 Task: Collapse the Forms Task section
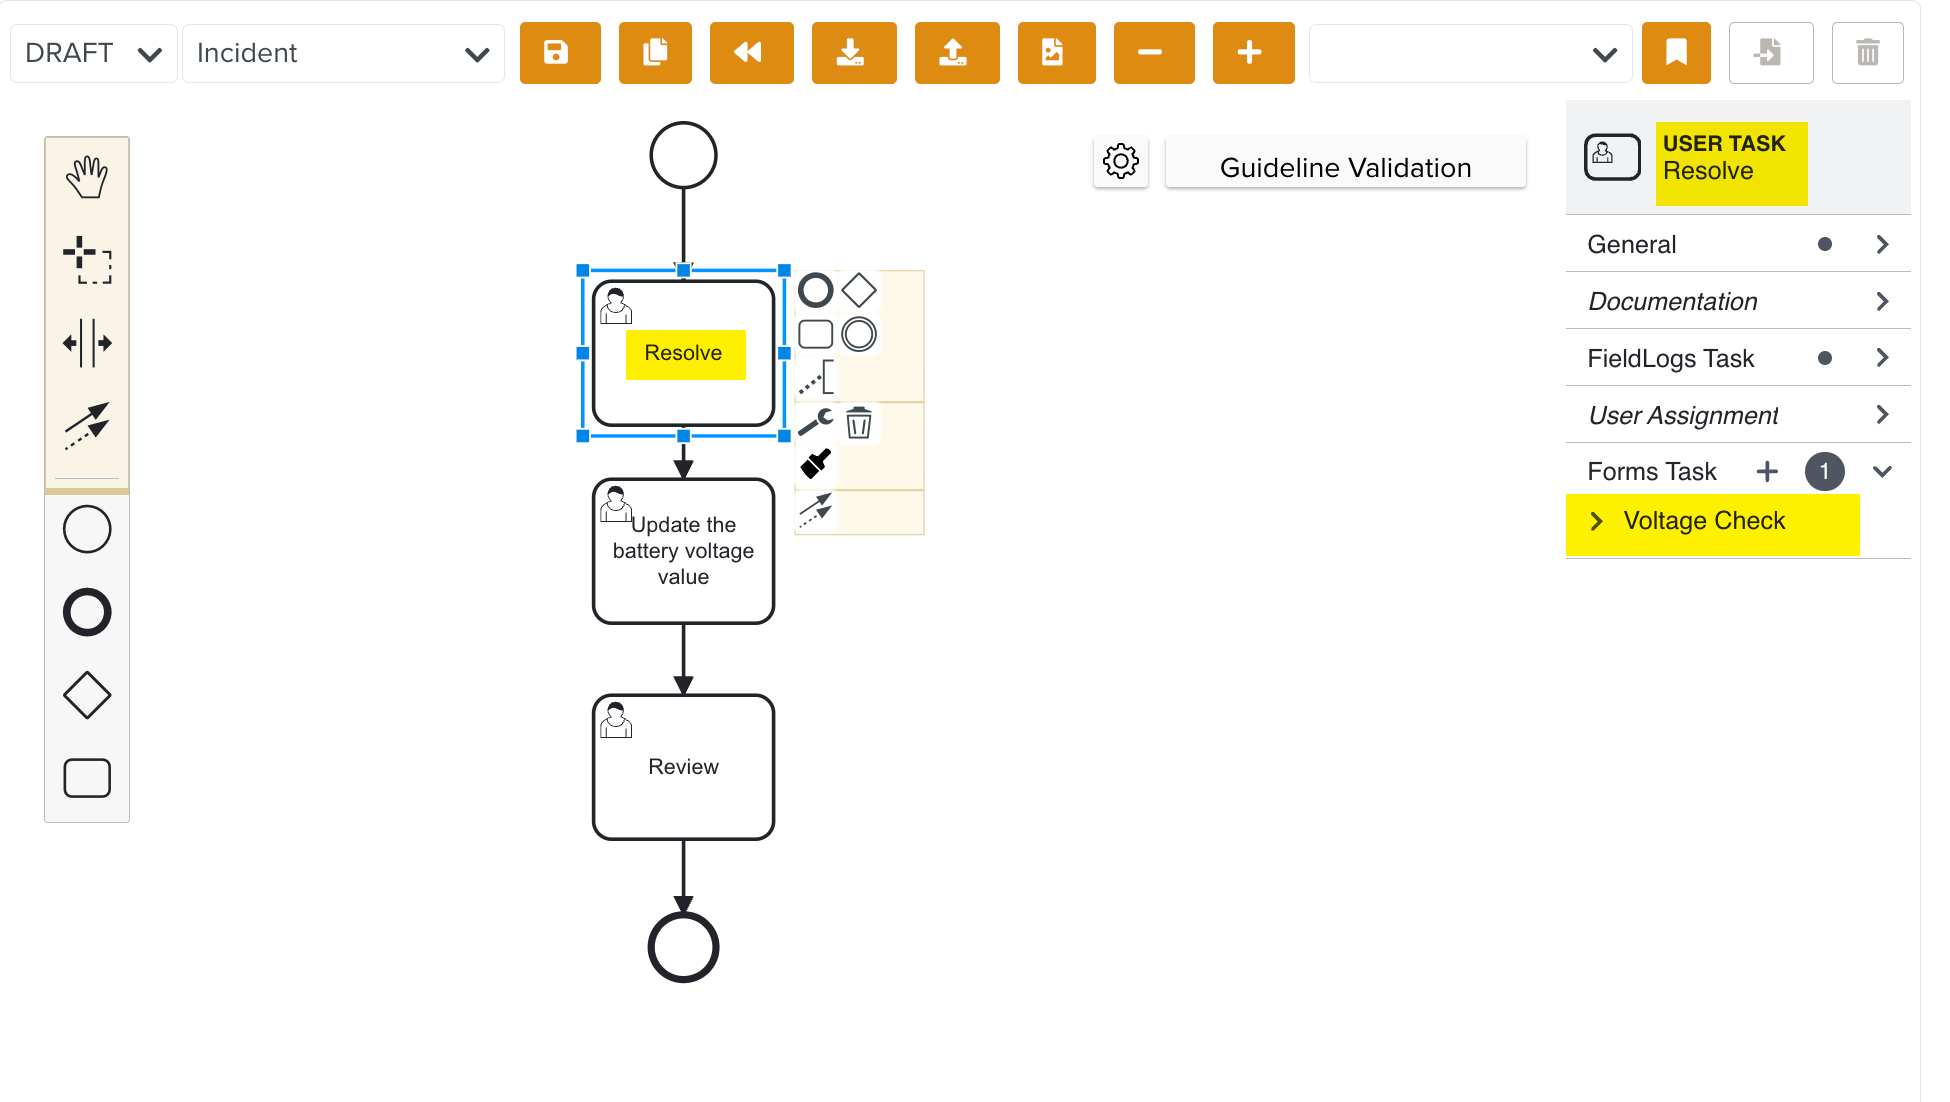1881,471
